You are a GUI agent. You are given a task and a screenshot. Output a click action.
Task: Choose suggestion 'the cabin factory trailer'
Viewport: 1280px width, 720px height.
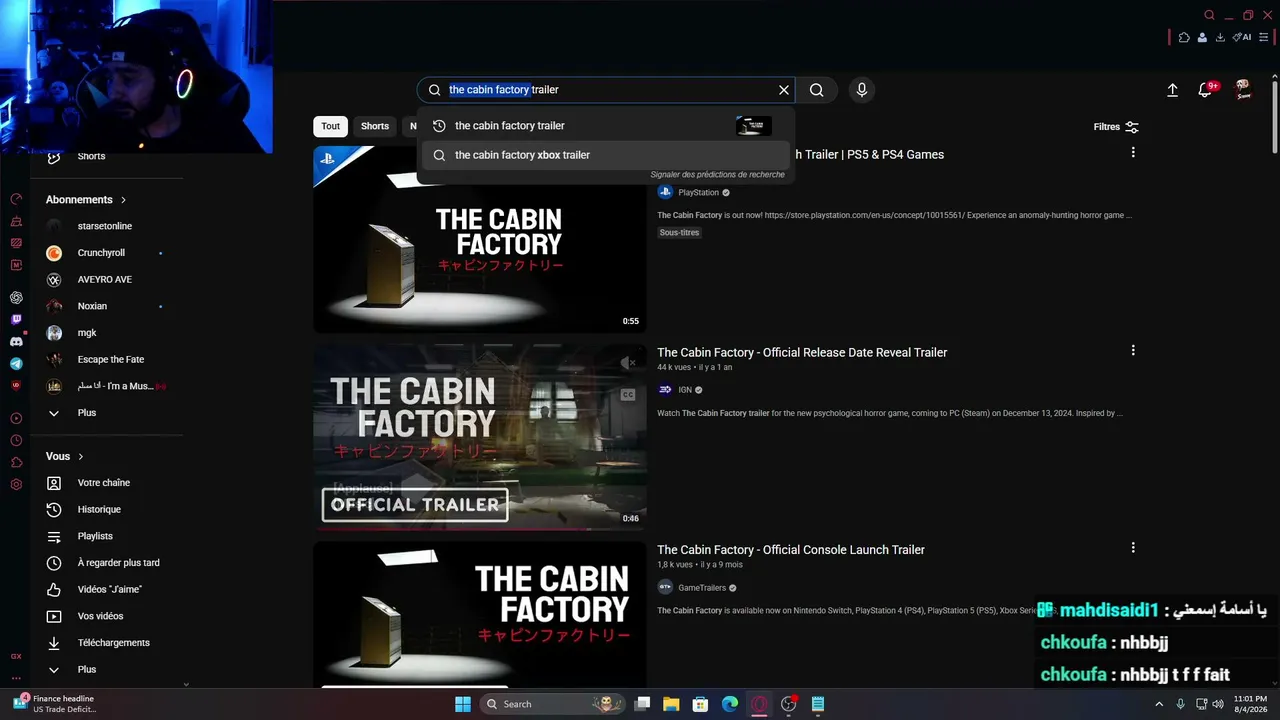point(606,126)
